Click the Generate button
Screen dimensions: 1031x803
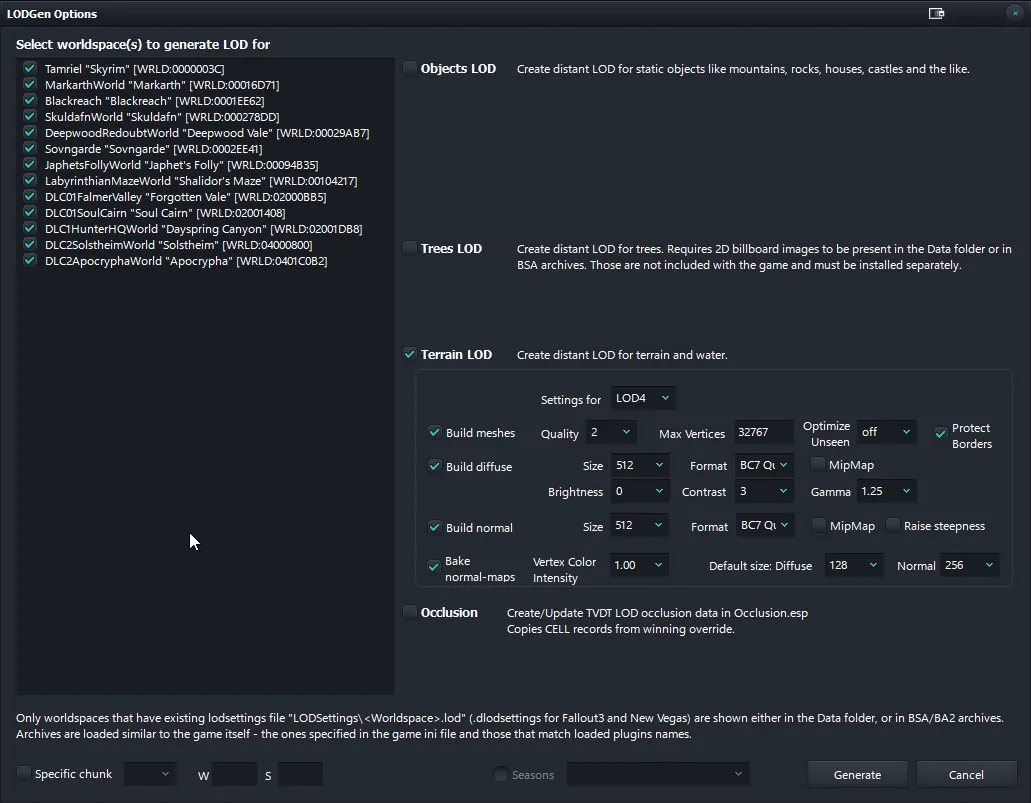[x=857, y=775]
